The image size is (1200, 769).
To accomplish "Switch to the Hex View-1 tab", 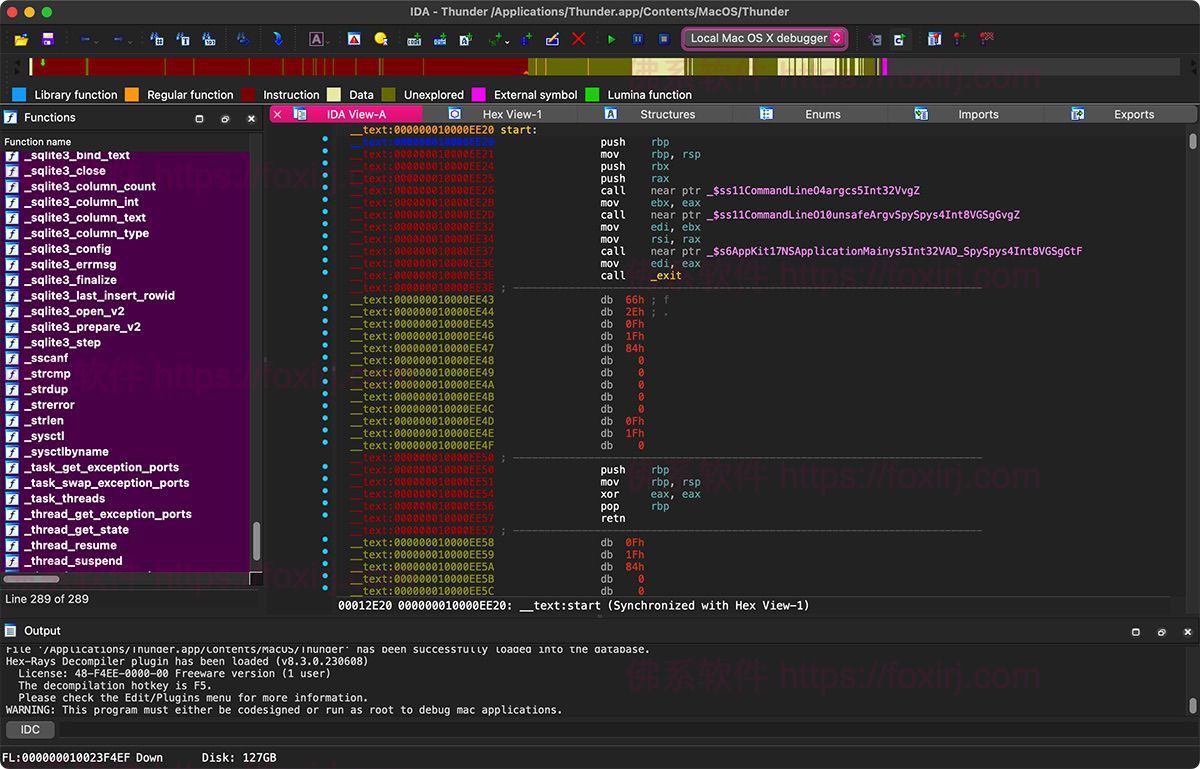I will (511, 114).
